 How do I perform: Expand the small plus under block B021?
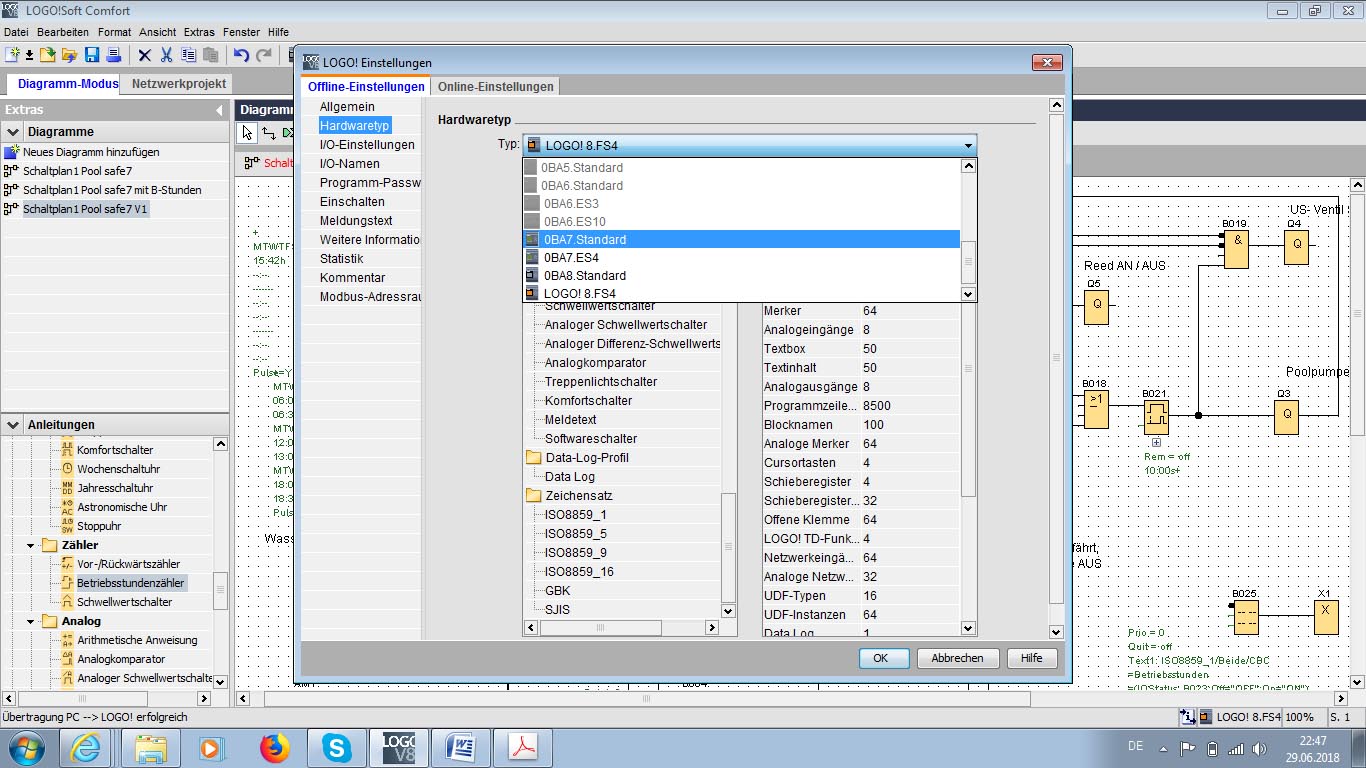[x=1156, y=442]
